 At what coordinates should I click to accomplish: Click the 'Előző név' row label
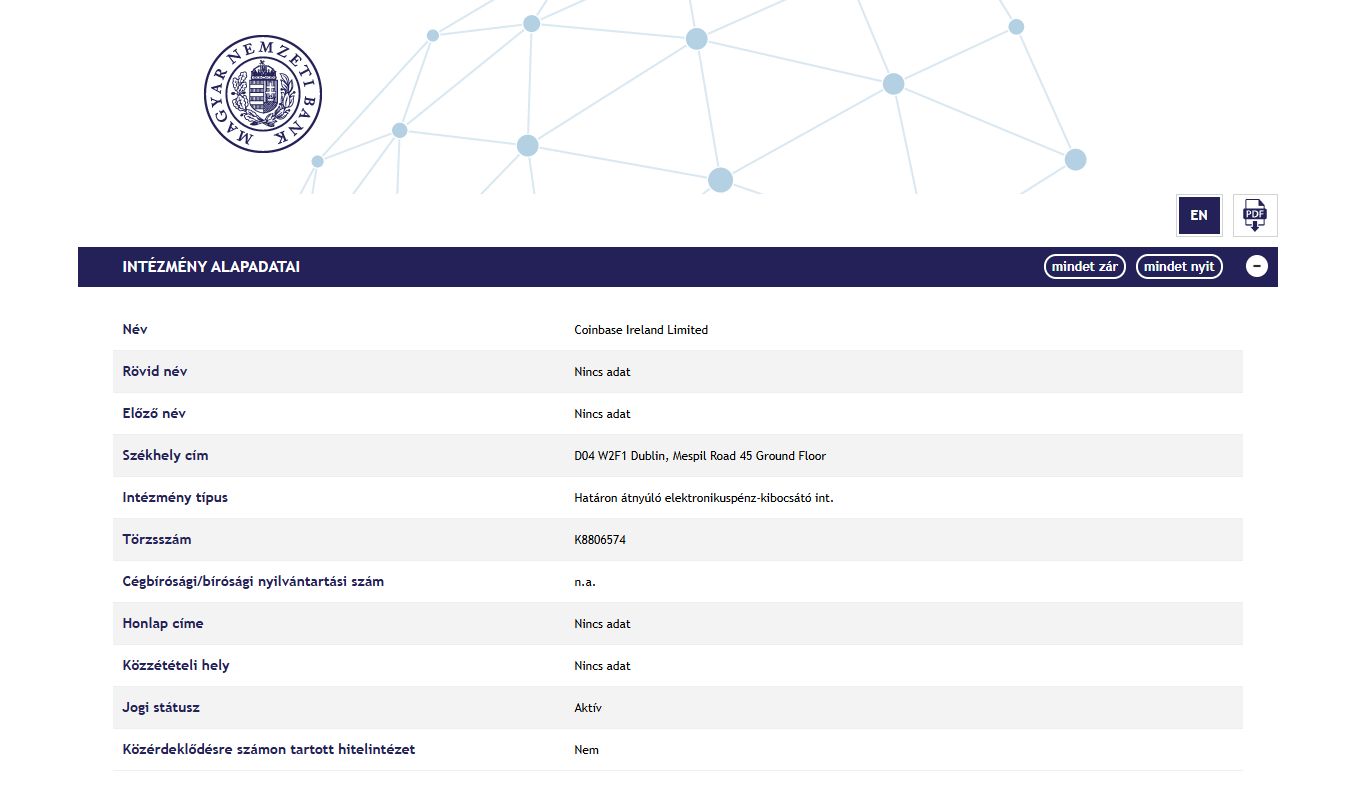[x=153, y=414]
